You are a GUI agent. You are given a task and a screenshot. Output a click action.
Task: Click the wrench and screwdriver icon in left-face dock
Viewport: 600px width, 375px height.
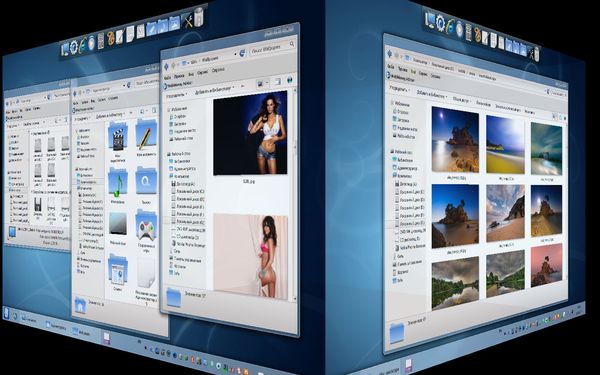188,21
